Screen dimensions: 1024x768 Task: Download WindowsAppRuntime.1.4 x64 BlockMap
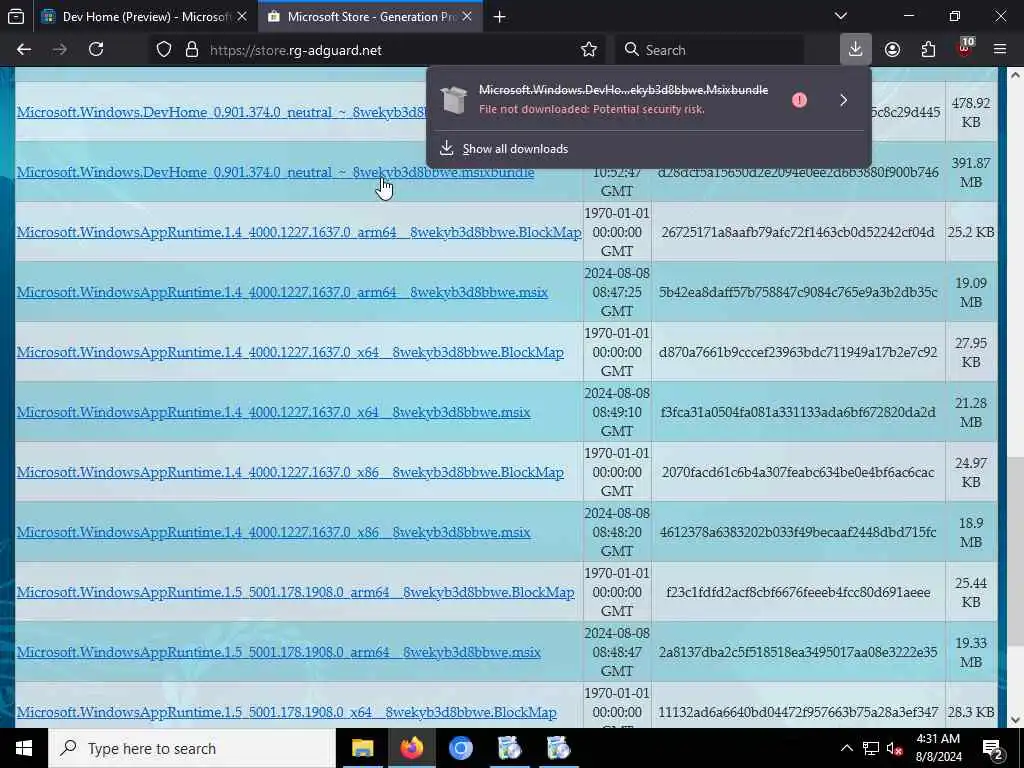290,353
